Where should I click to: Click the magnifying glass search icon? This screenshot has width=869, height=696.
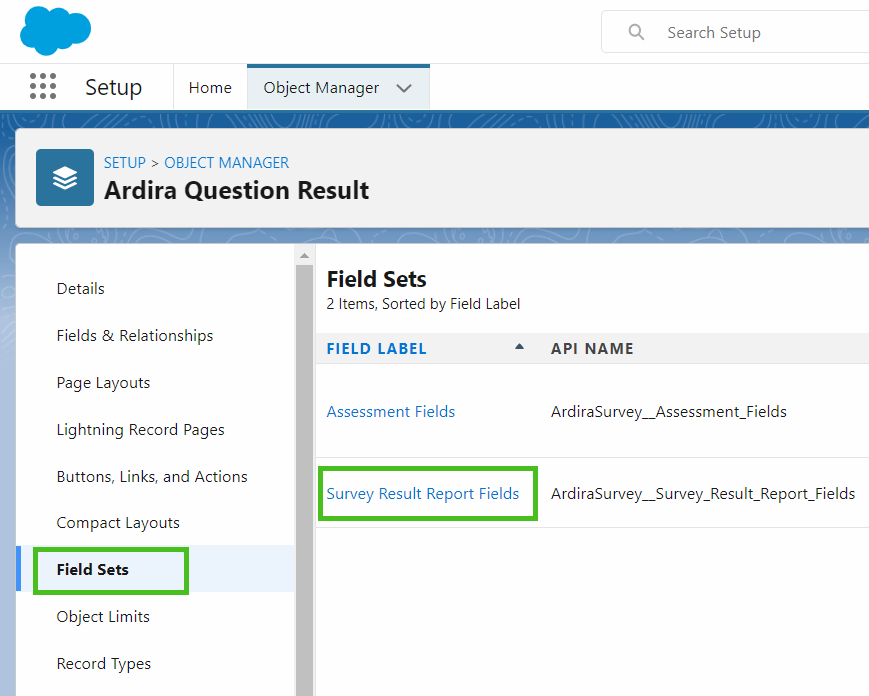pos(636,32)
